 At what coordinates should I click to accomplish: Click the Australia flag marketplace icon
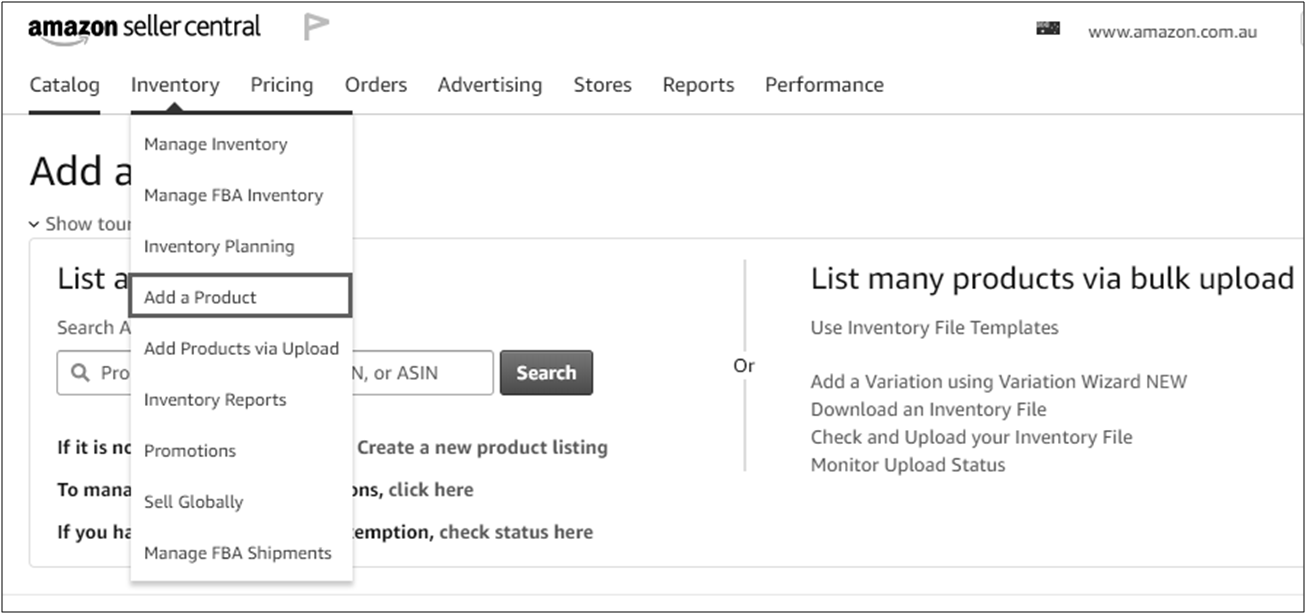coord(1048,30)
